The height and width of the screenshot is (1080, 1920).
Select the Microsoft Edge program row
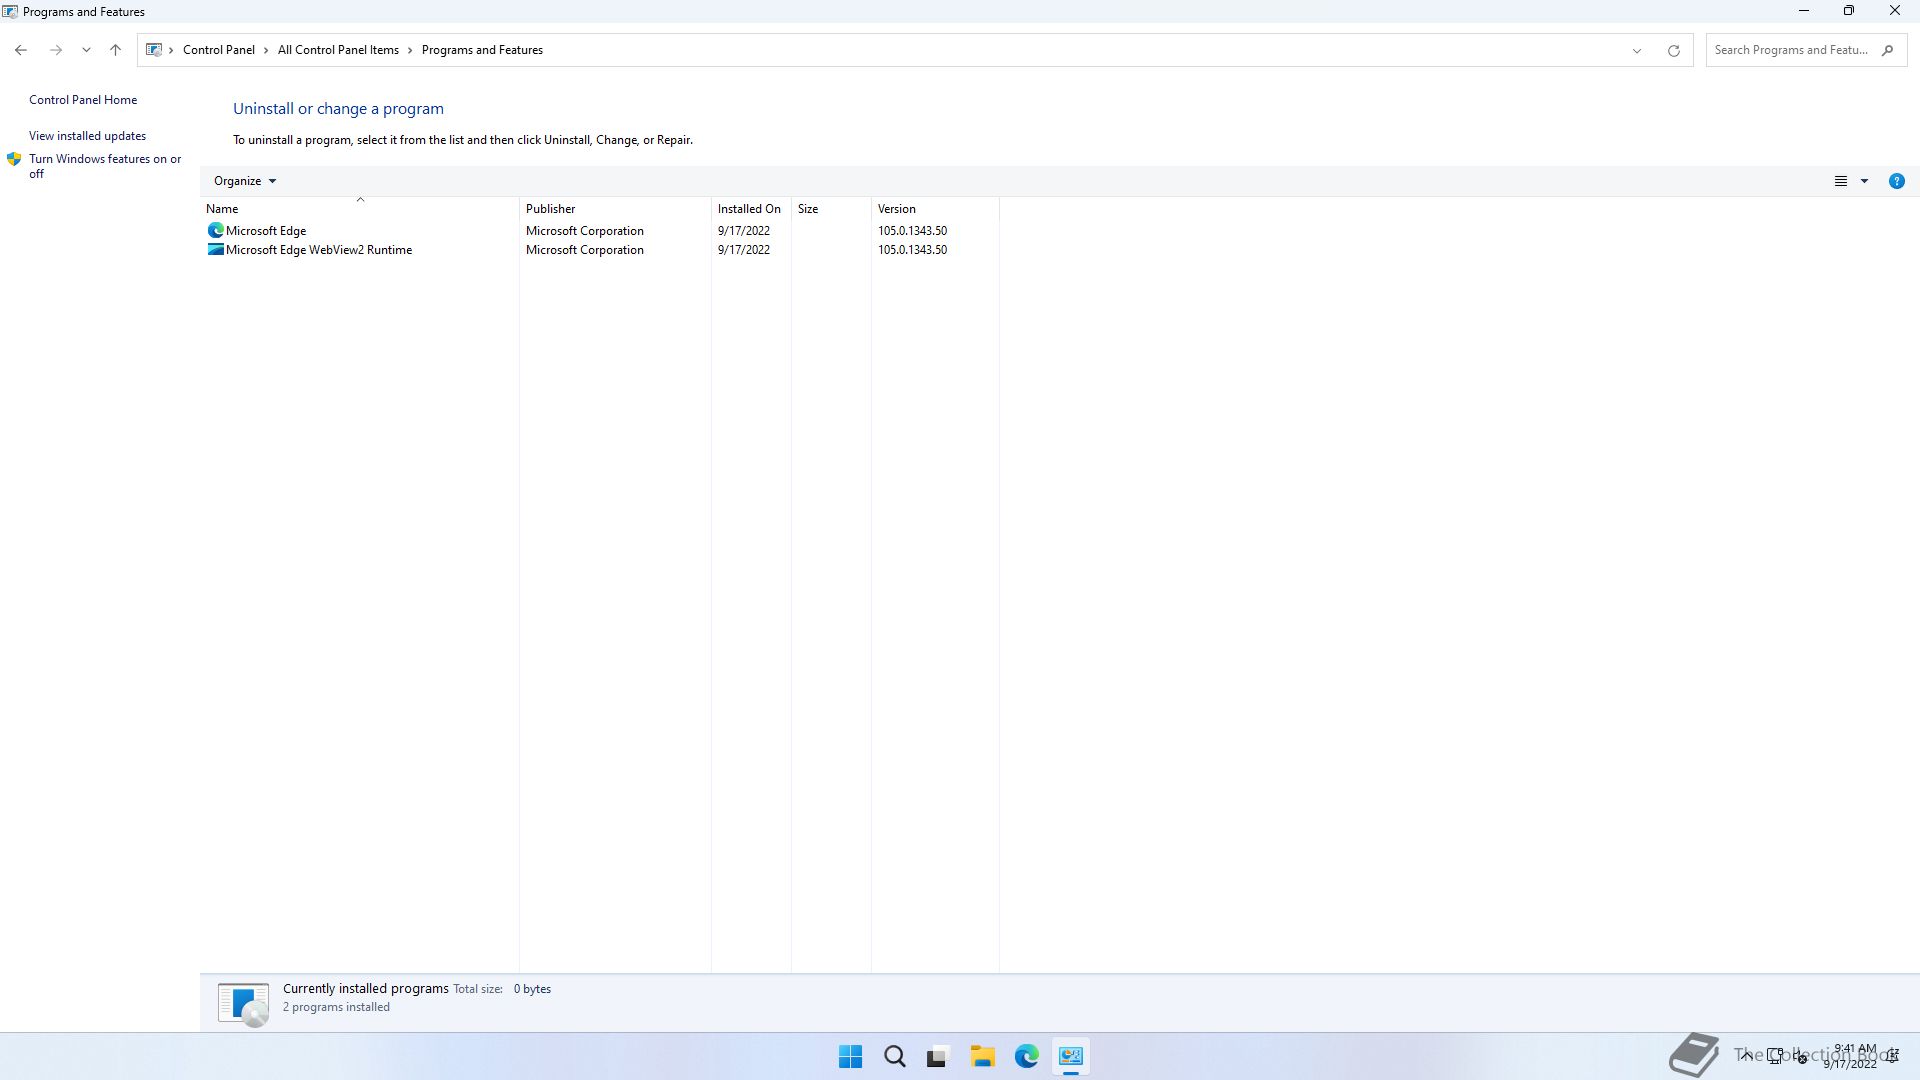(600, 231)
